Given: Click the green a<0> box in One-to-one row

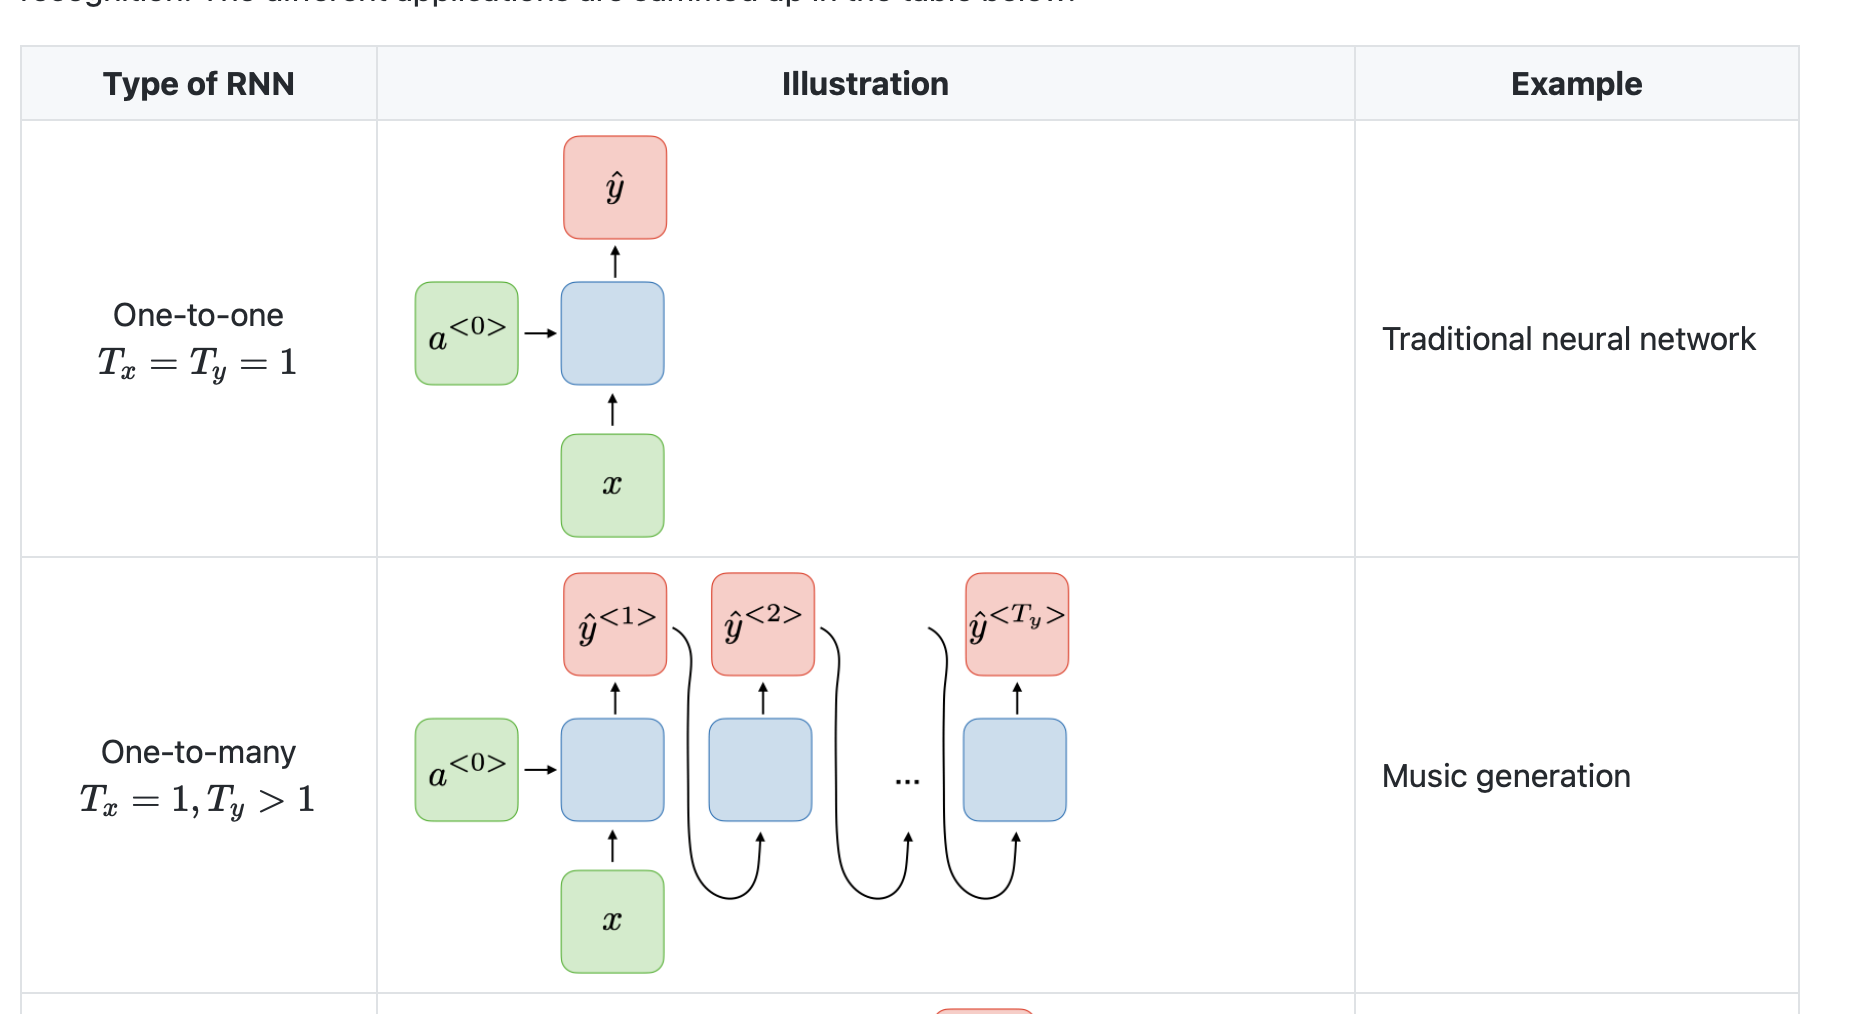Looking at the screenshot, I should pyautogui.click(x=467, y=333).
